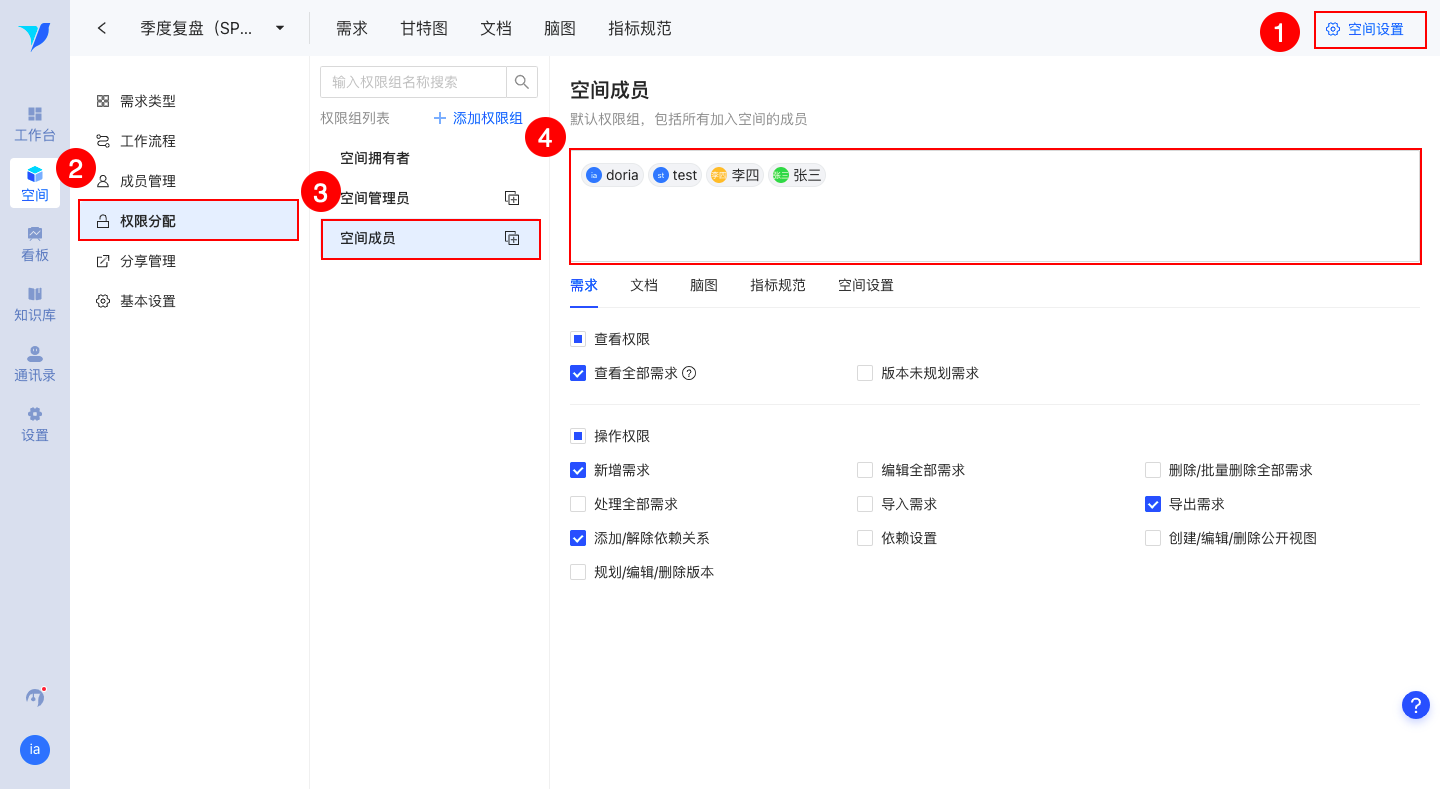Open the 甘特图 top menu tab

pos(424,28)
